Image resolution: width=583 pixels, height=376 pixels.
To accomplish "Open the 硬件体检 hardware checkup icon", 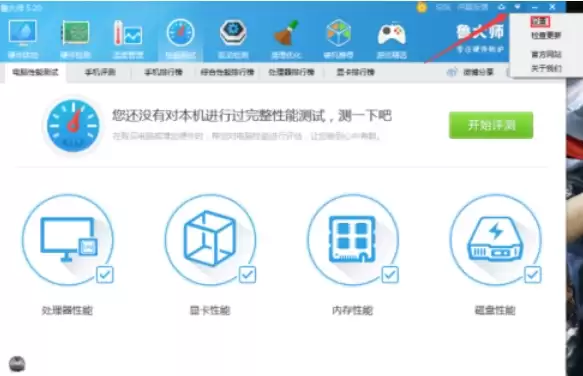I will [x=23, y=33].
